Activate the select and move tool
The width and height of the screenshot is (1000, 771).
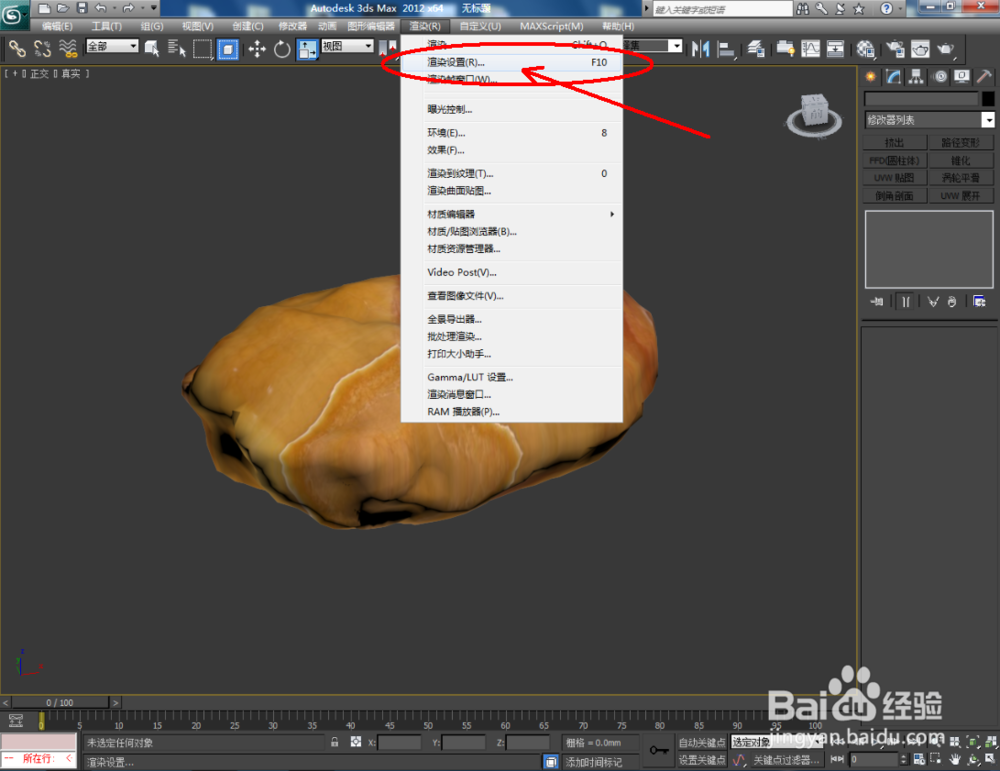257,48
